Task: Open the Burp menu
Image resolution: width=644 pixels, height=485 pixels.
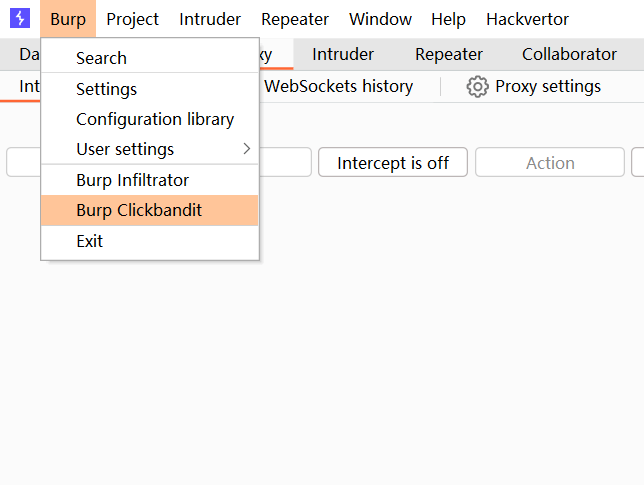Action: pos(68,19)
